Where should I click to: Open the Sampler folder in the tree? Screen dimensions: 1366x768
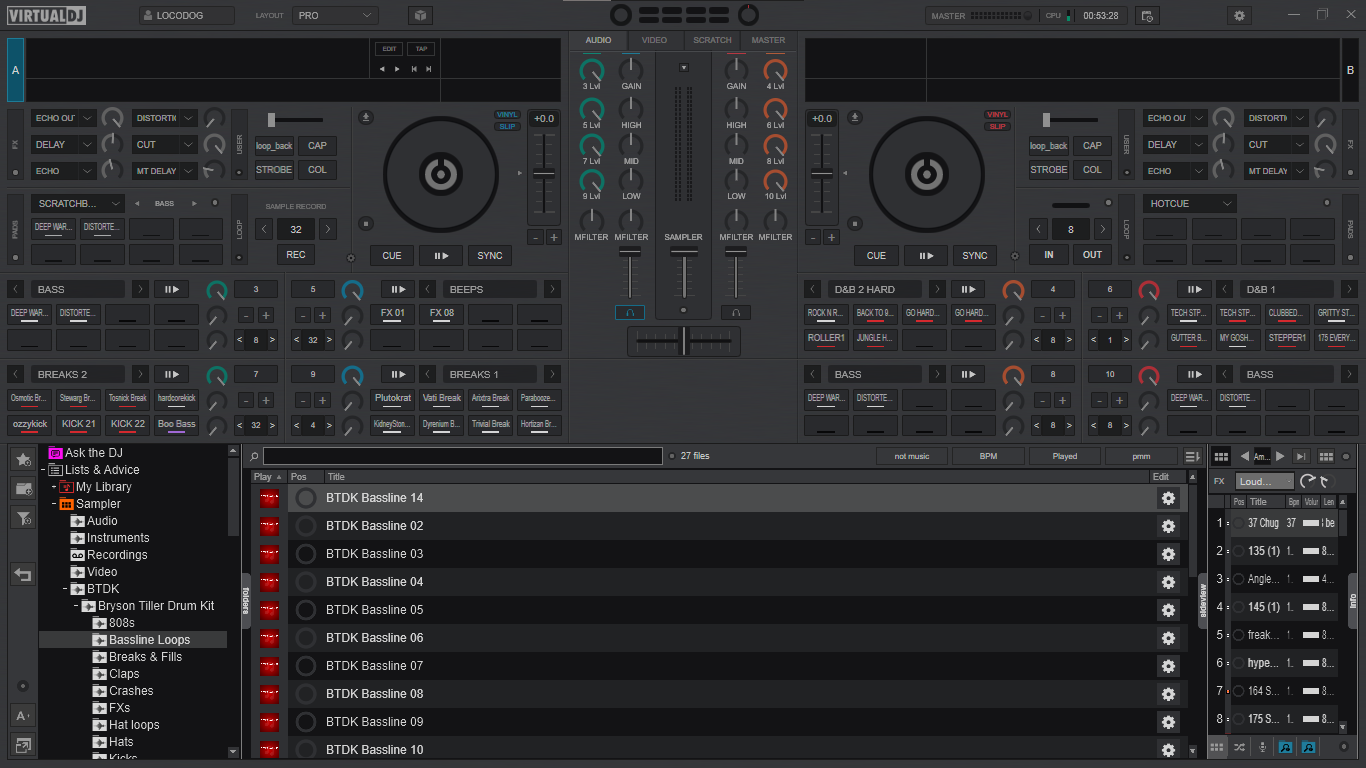98,504
